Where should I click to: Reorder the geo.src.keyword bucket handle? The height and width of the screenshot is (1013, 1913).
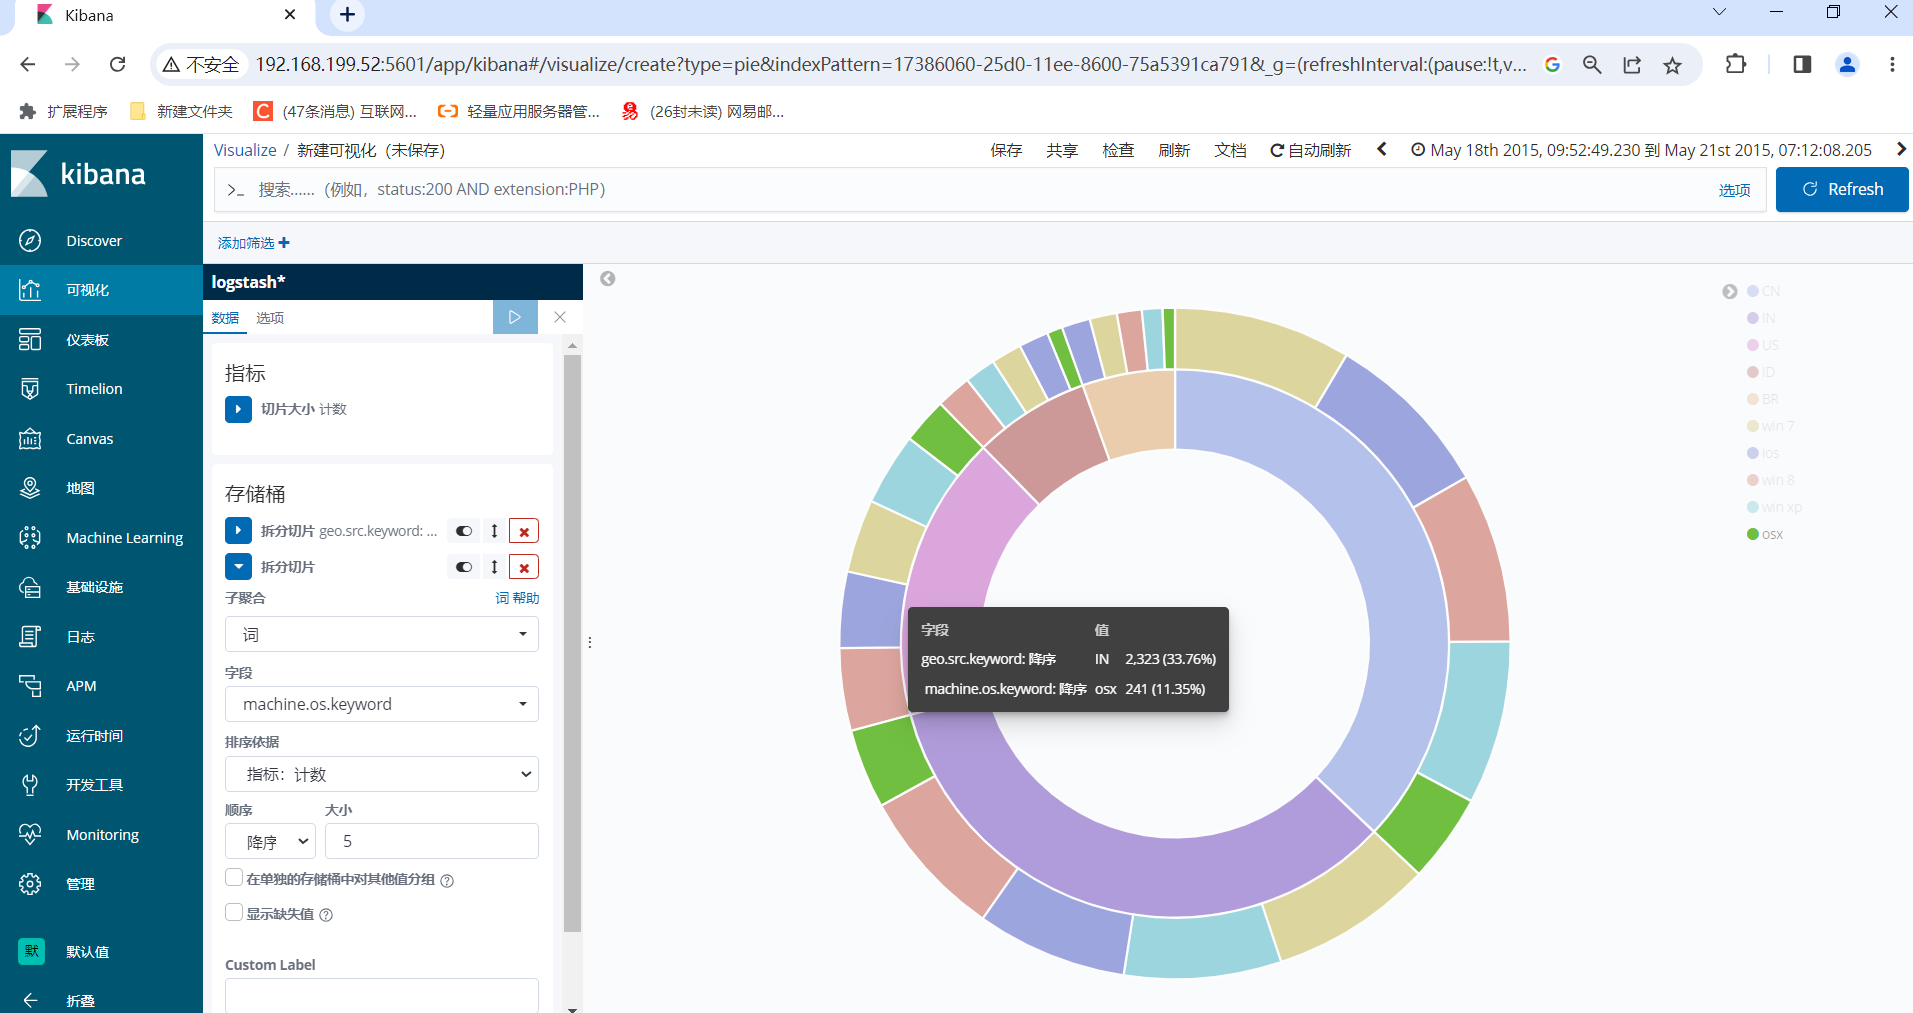coord(494,531)
